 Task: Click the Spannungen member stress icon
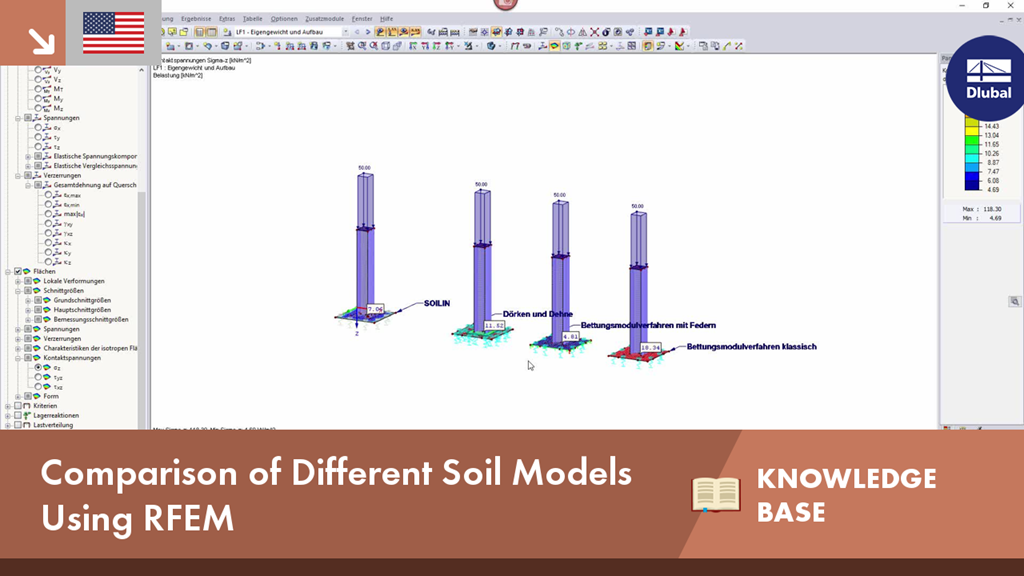pyautogui.click(x=37, y=118)
